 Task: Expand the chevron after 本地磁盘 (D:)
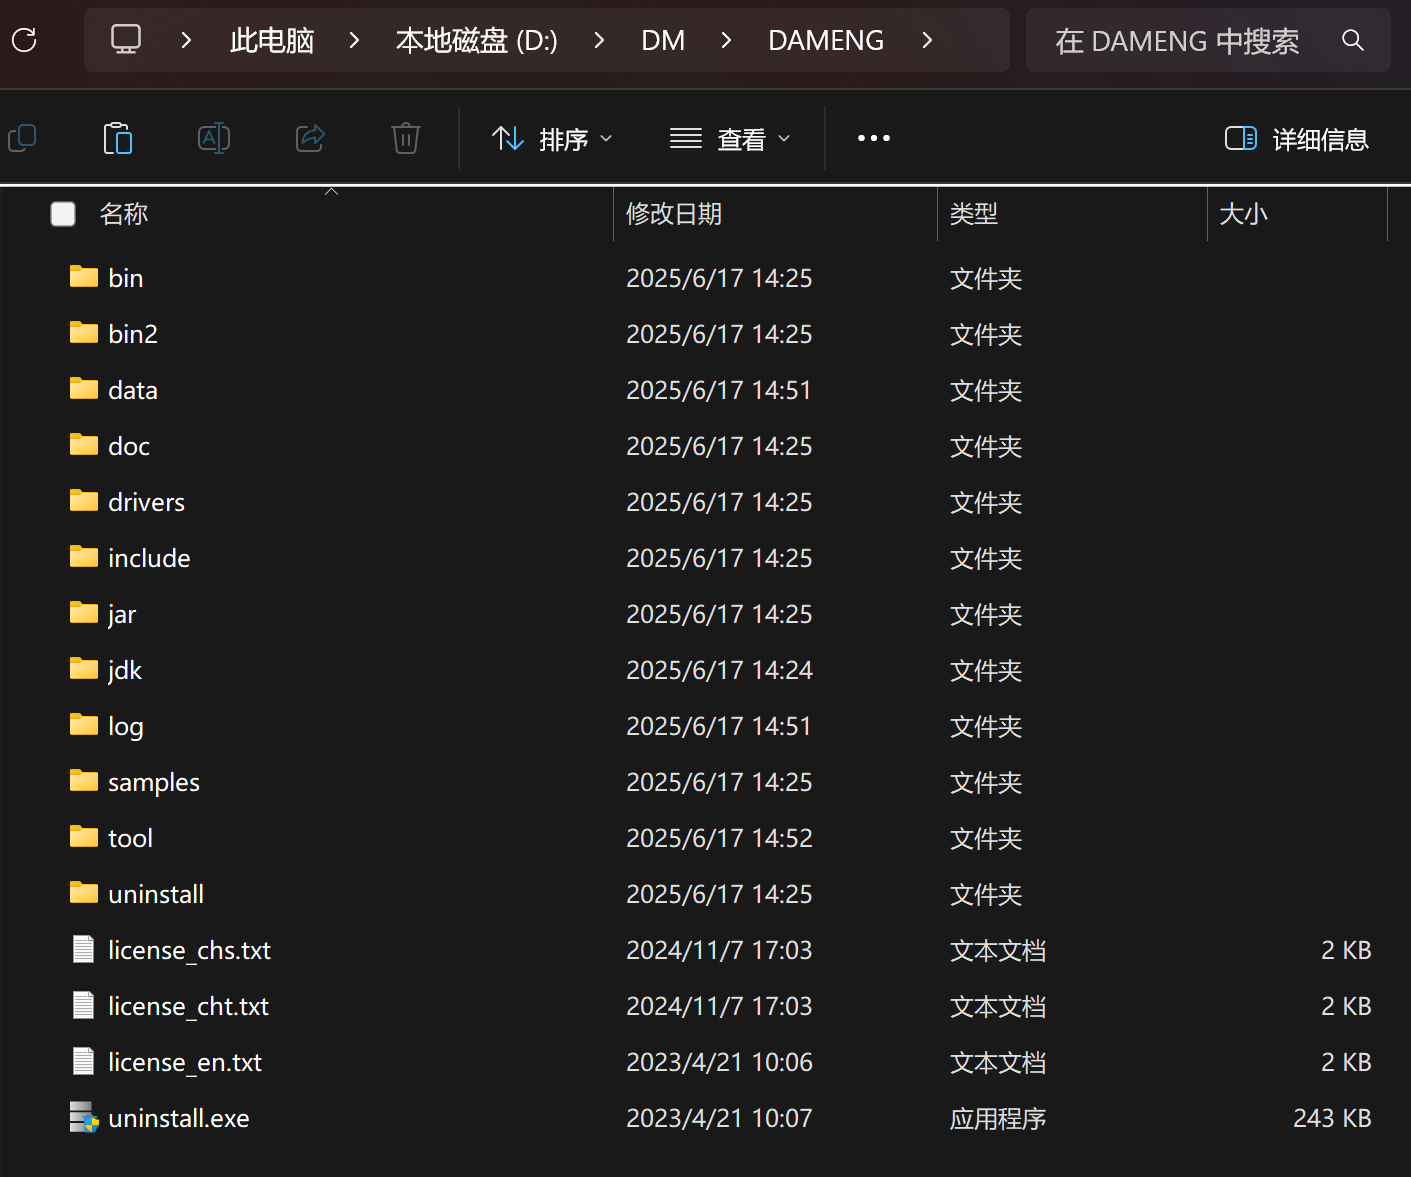pyautogui.click(x=599, y=40)
